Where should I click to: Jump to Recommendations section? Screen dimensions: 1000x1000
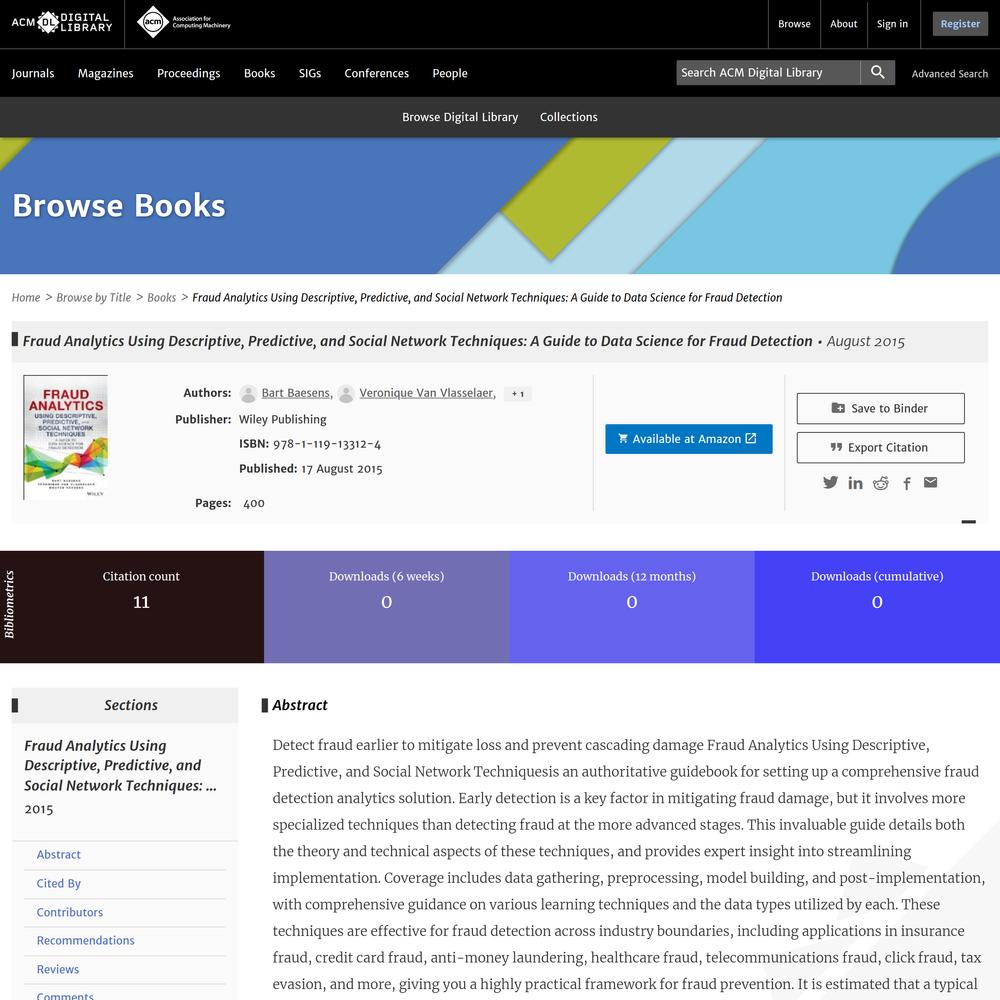click(x=85, y=941)
